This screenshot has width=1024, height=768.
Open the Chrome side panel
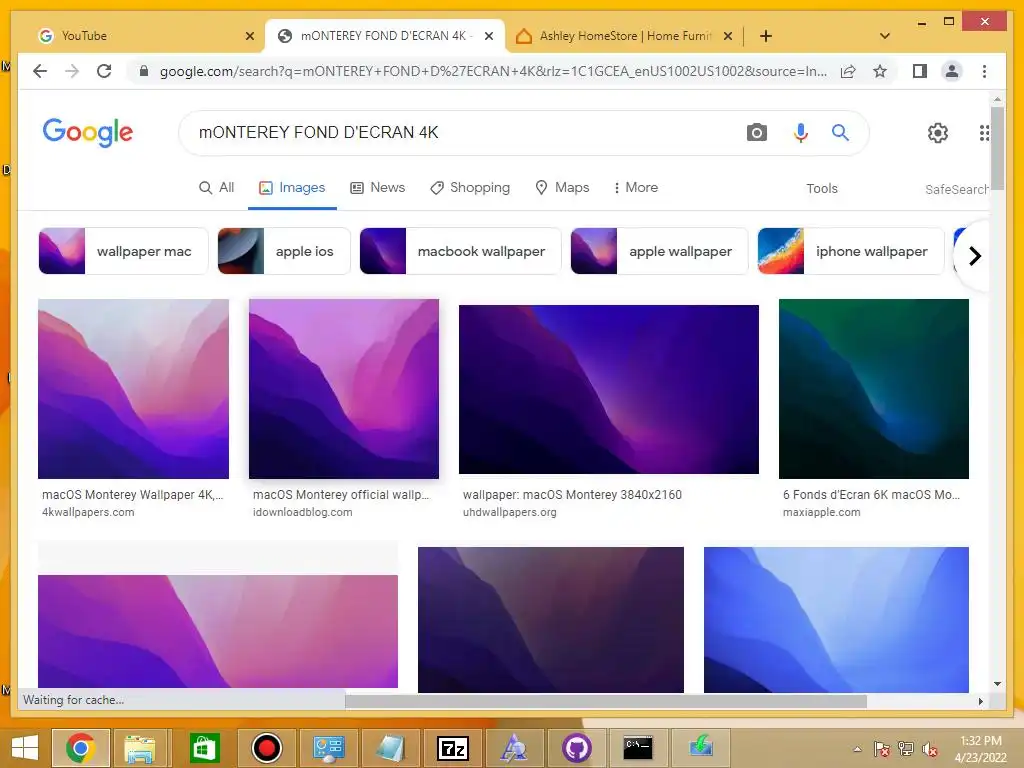[920, 71]
